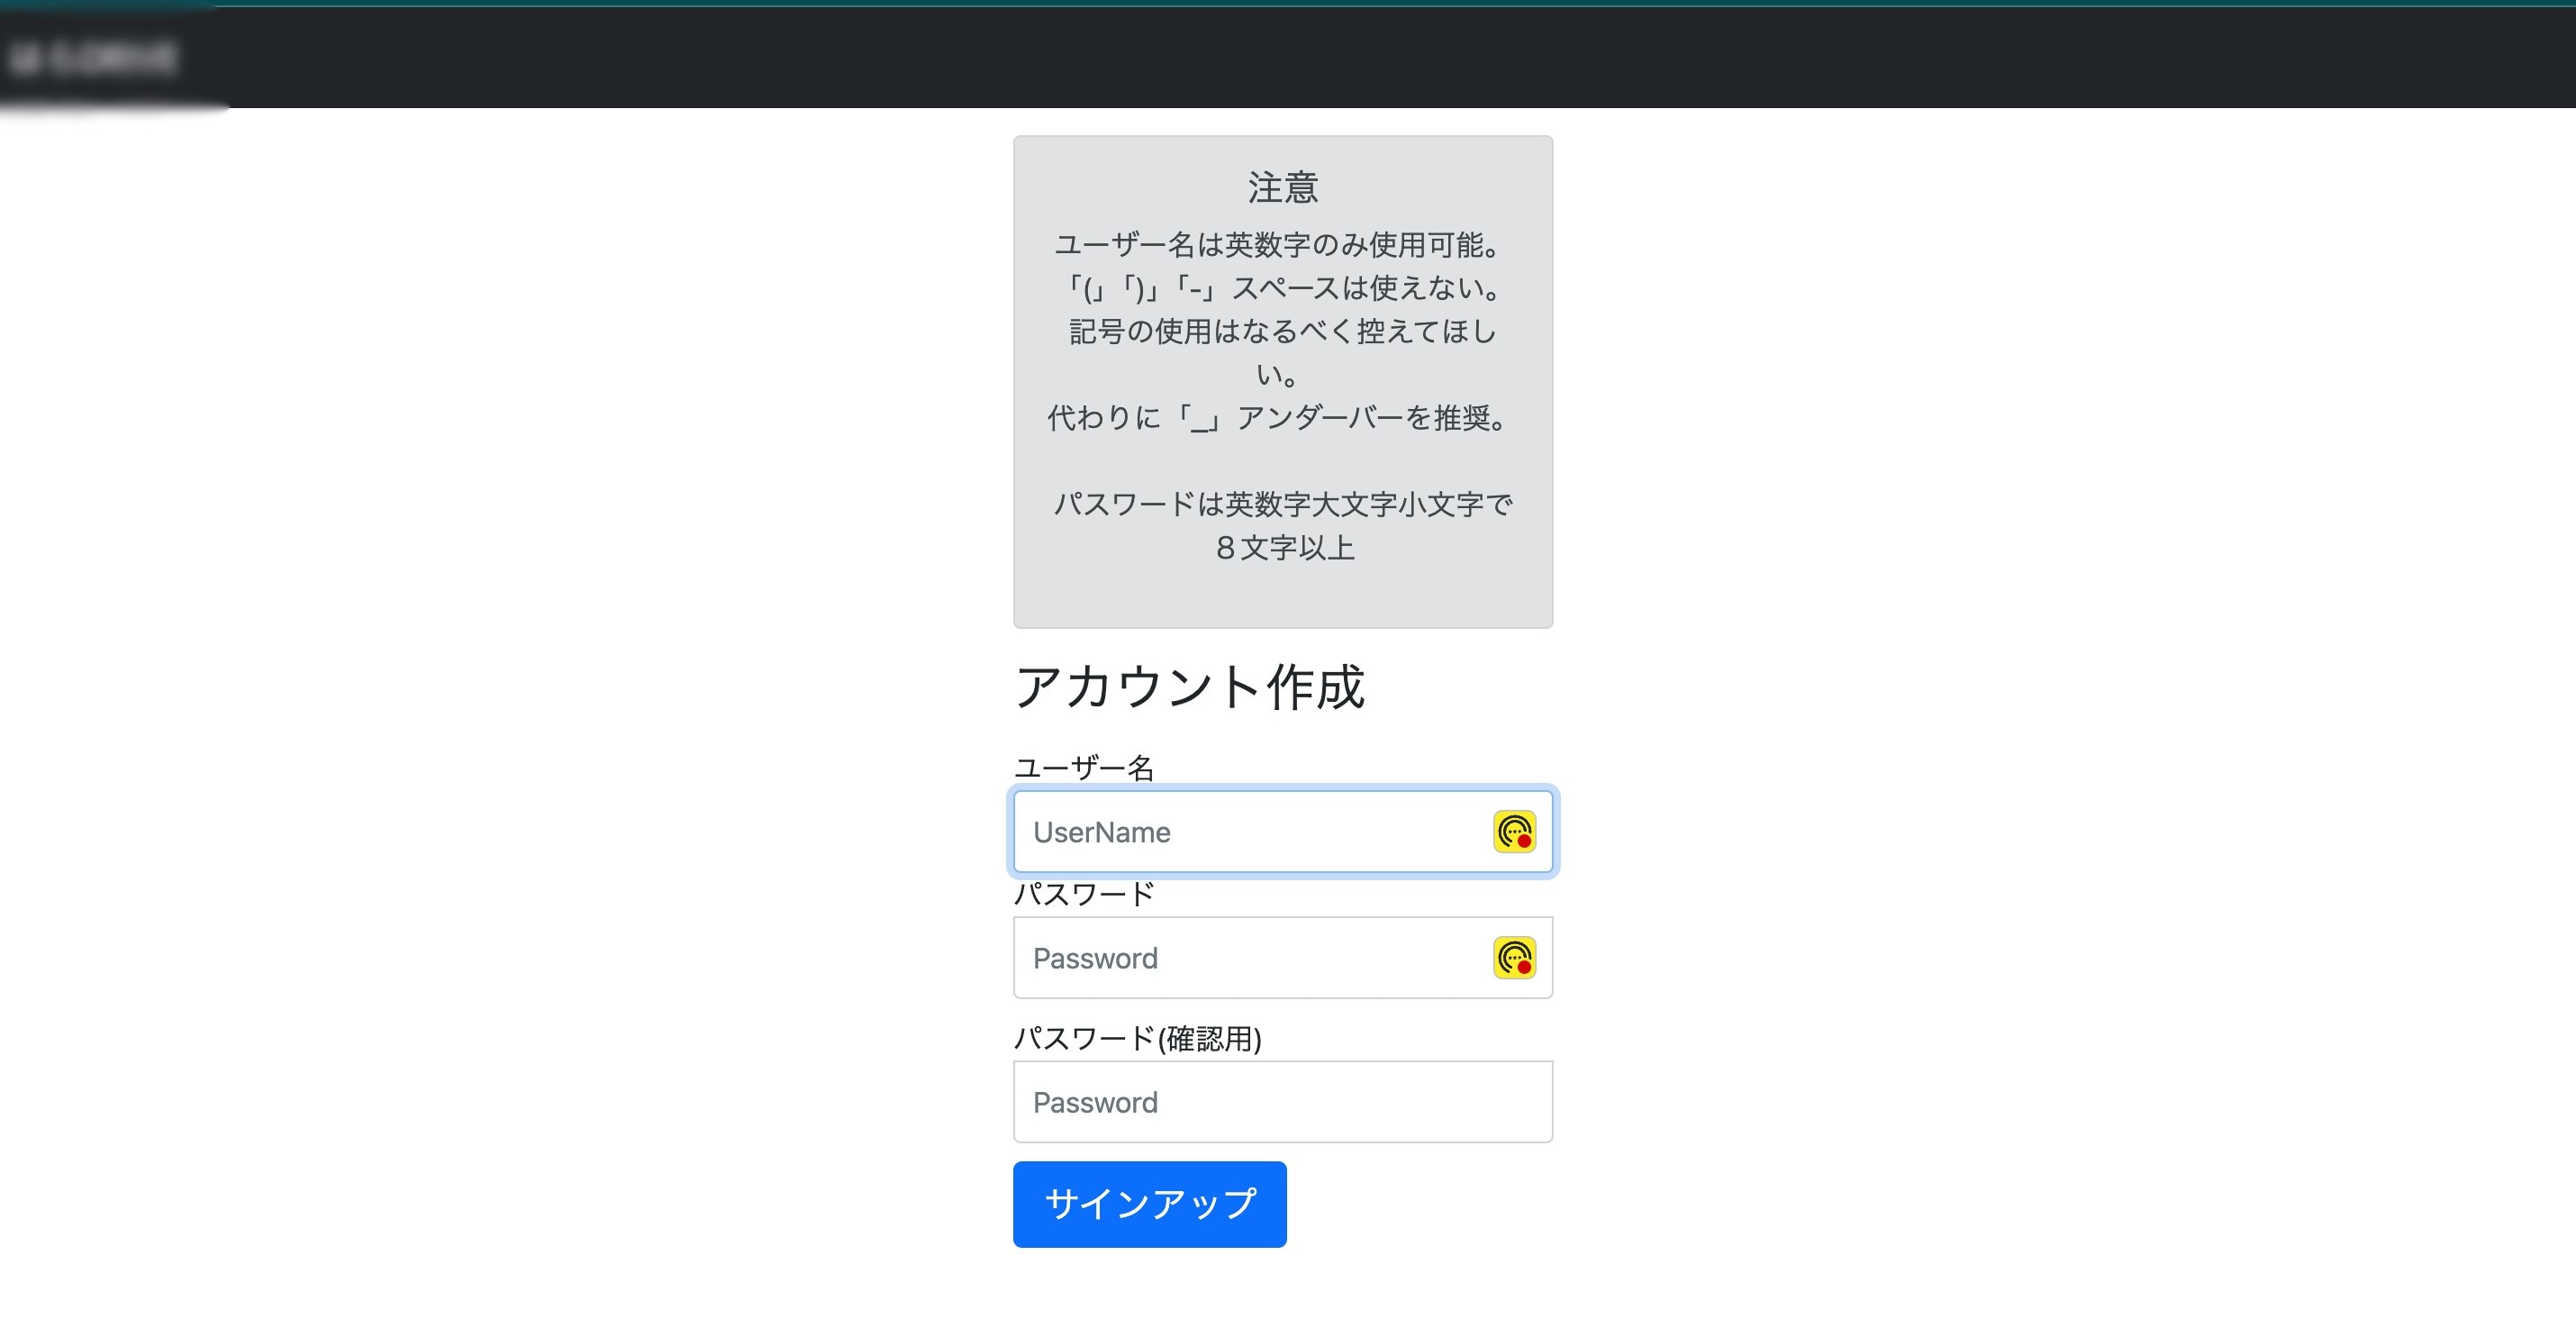Click the red badge on the username autofill icon

coord(1523,843)
